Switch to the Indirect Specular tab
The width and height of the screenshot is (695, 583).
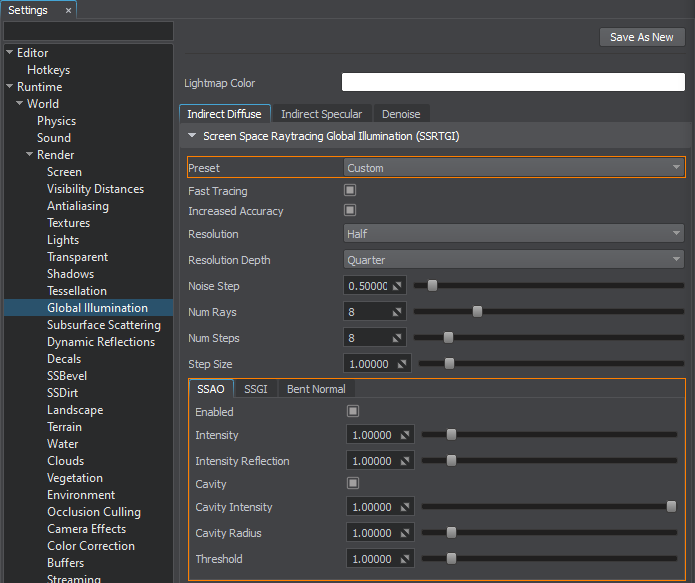click(321, 114)
